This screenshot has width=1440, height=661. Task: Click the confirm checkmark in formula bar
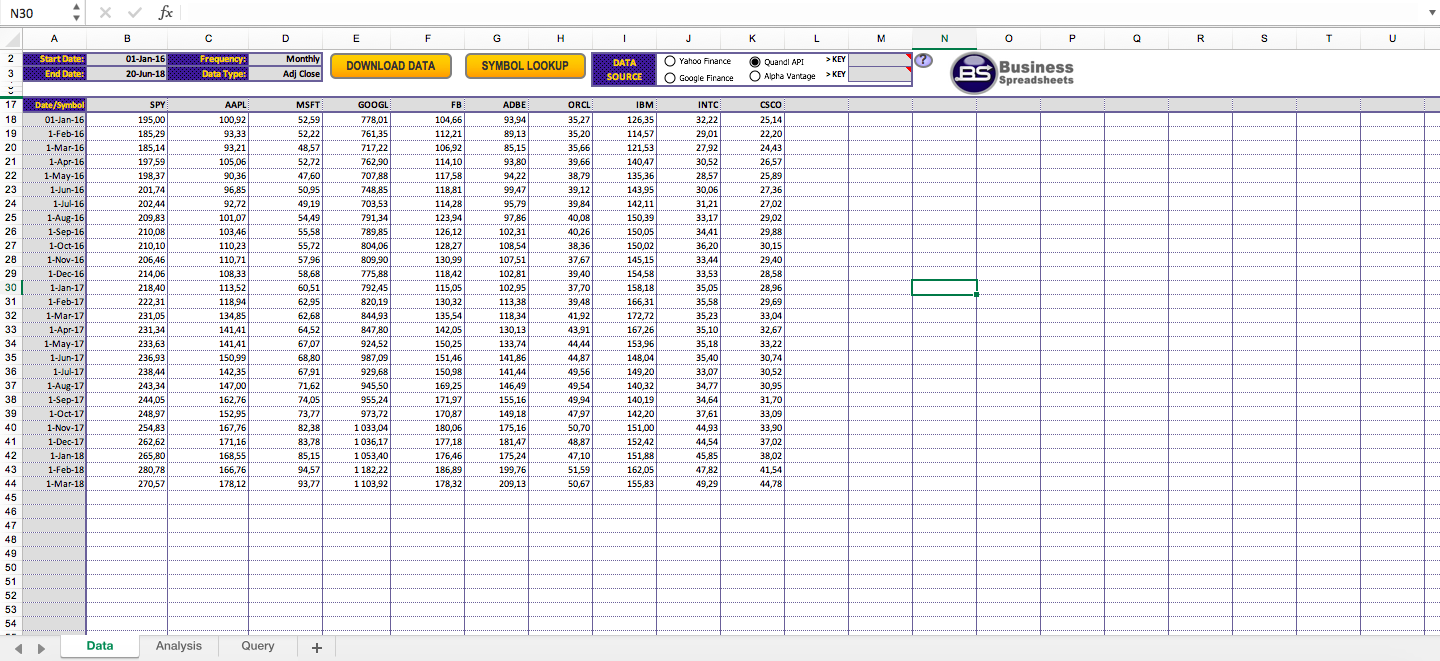(135, 13)
